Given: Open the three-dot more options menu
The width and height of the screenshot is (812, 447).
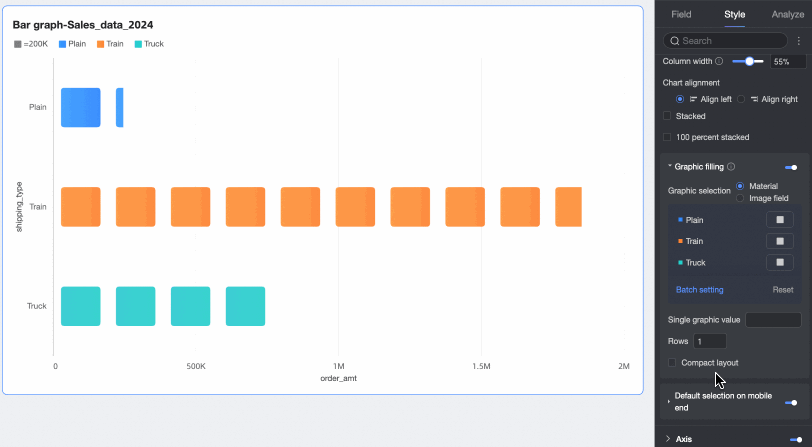Looking at the screenshot, I should tap(799, 40).
